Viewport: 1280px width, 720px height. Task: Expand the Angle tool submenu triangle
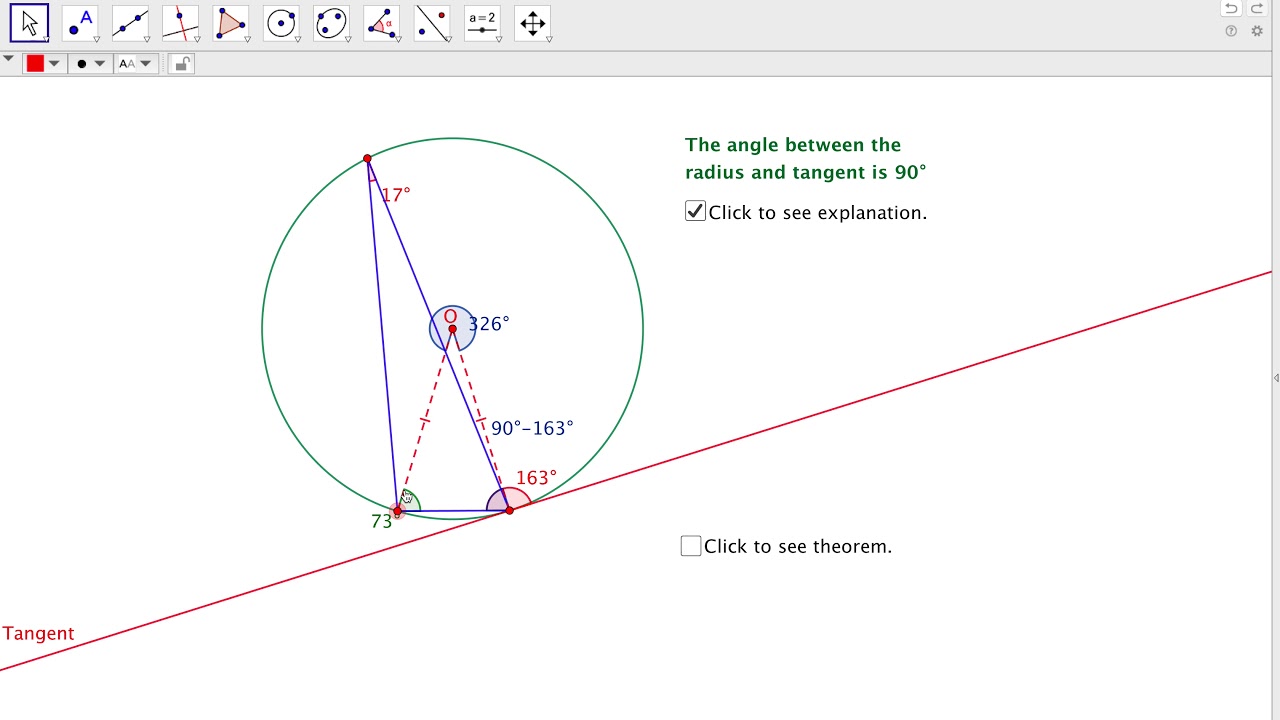(x=399, y=40)
